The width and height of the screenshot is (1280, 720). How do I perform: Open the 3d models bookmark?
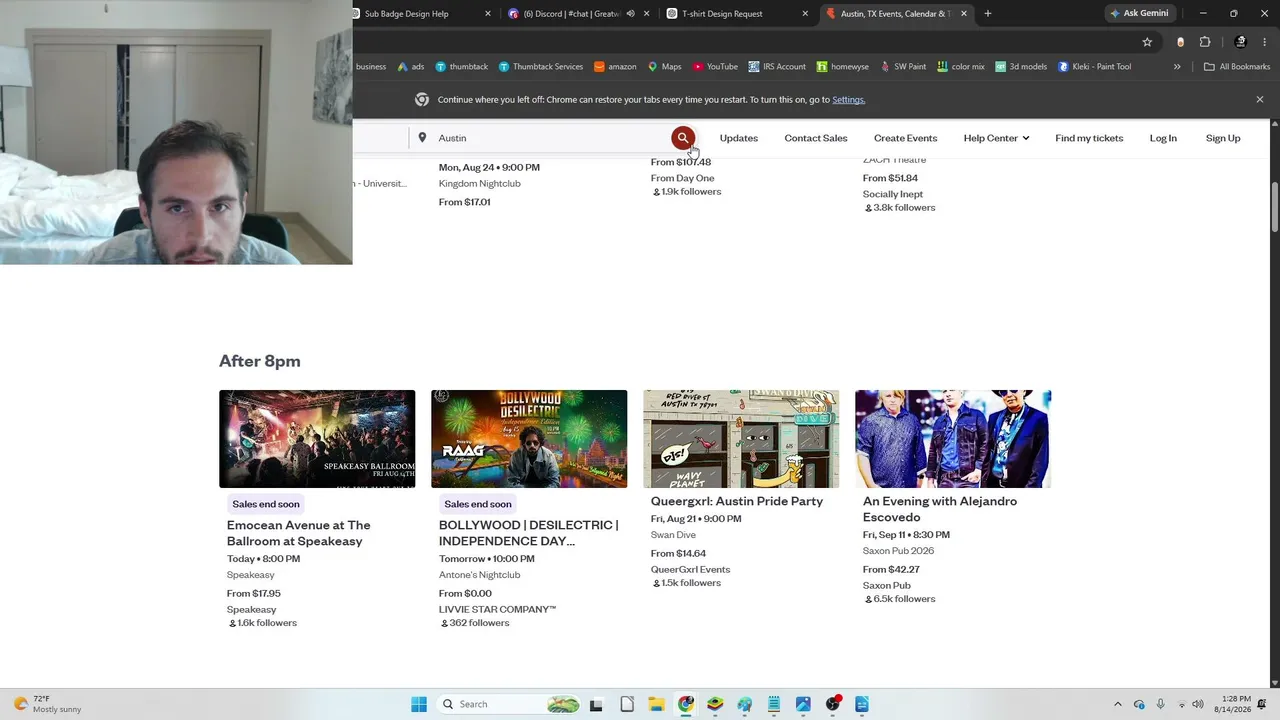pos(1020,67)
